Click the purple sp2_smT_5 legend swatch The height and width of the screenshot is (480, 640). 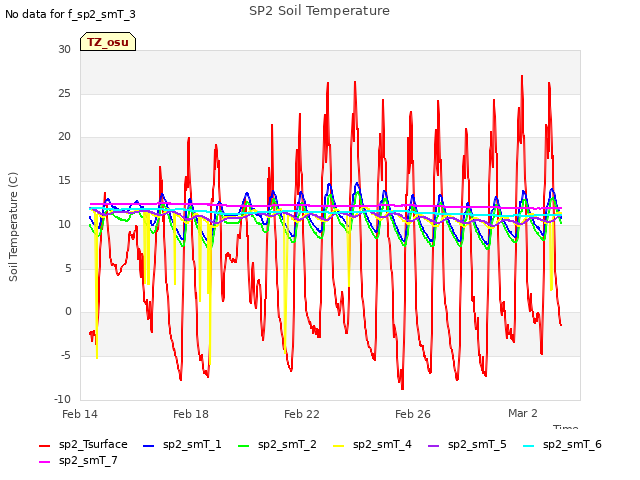pyautogui.click(x=434, y=446)
